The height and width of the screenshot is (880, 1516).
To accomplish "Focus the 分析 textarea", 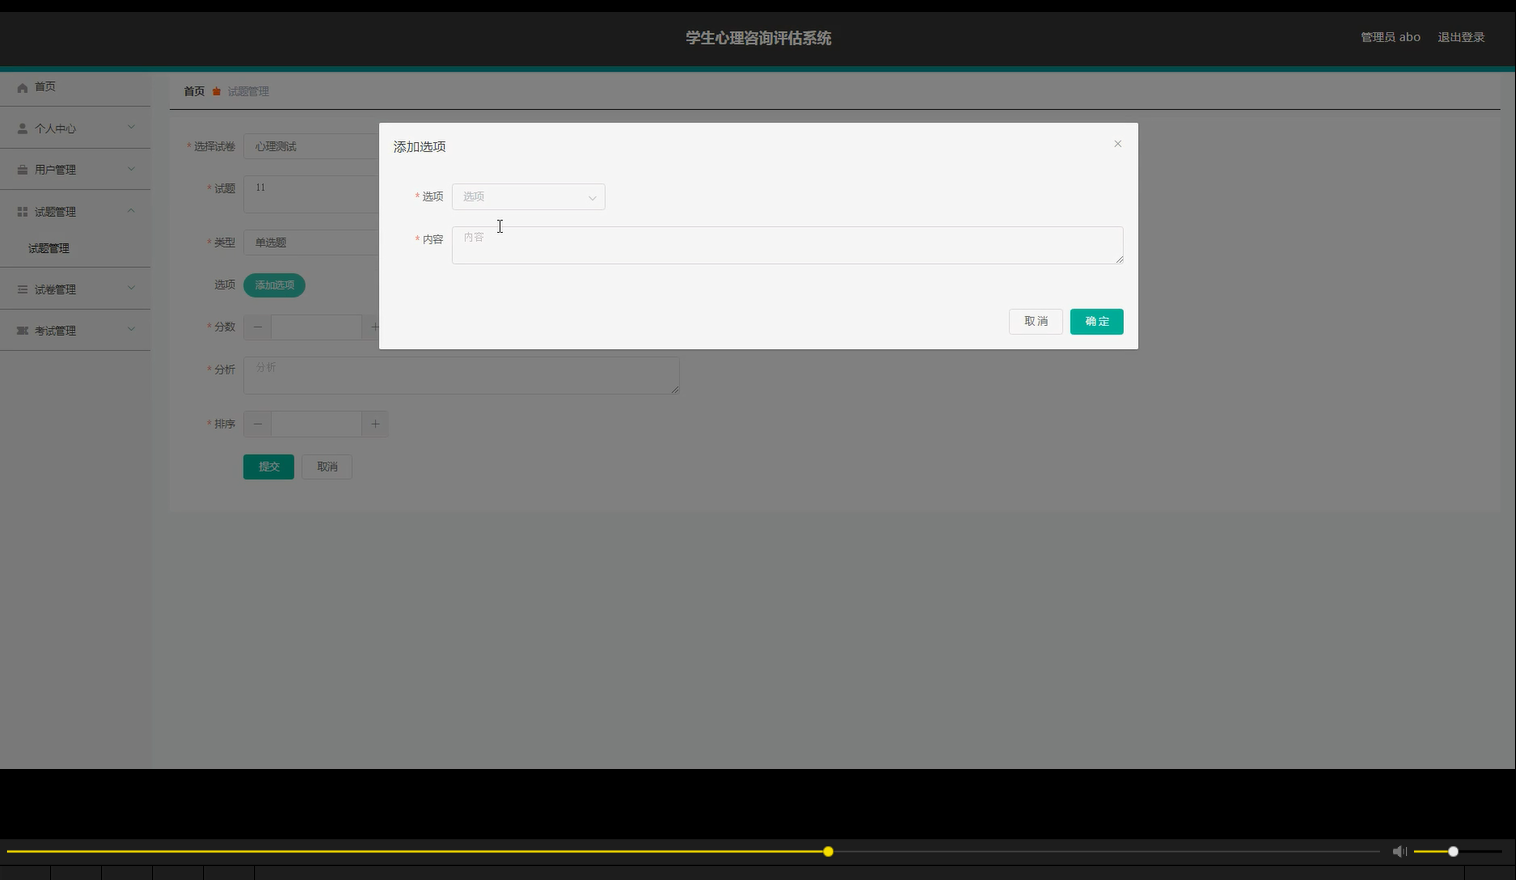I will click(x=461, y=375).
